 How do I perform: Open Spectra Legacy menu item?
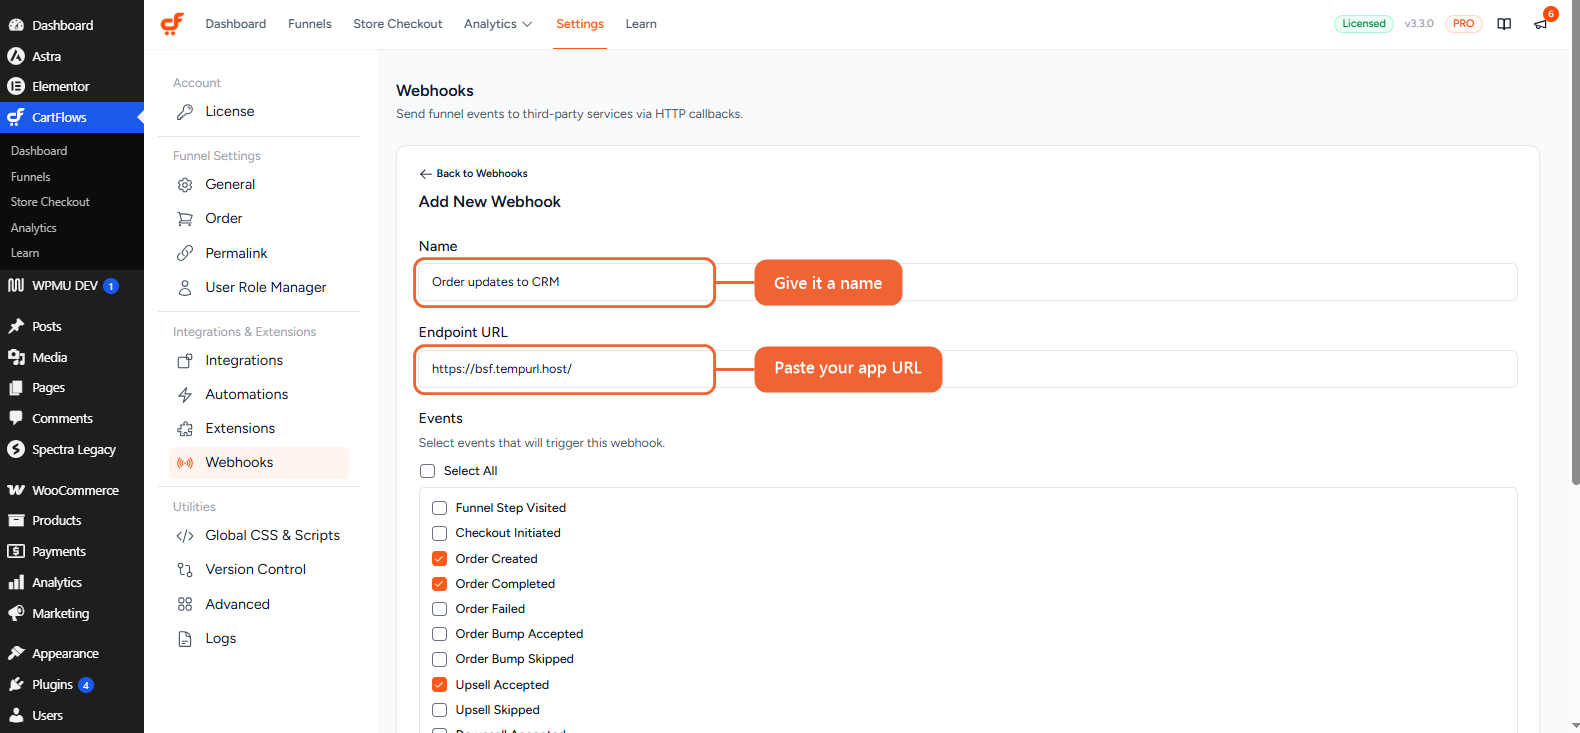72,450
